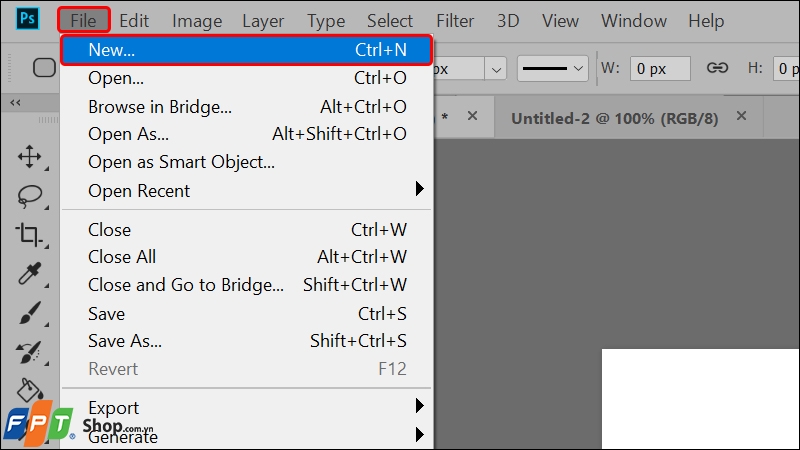The image size is (800, 450).
Task: Choose Browse in Bridge... menu entry
Action: tap(160, 106)
